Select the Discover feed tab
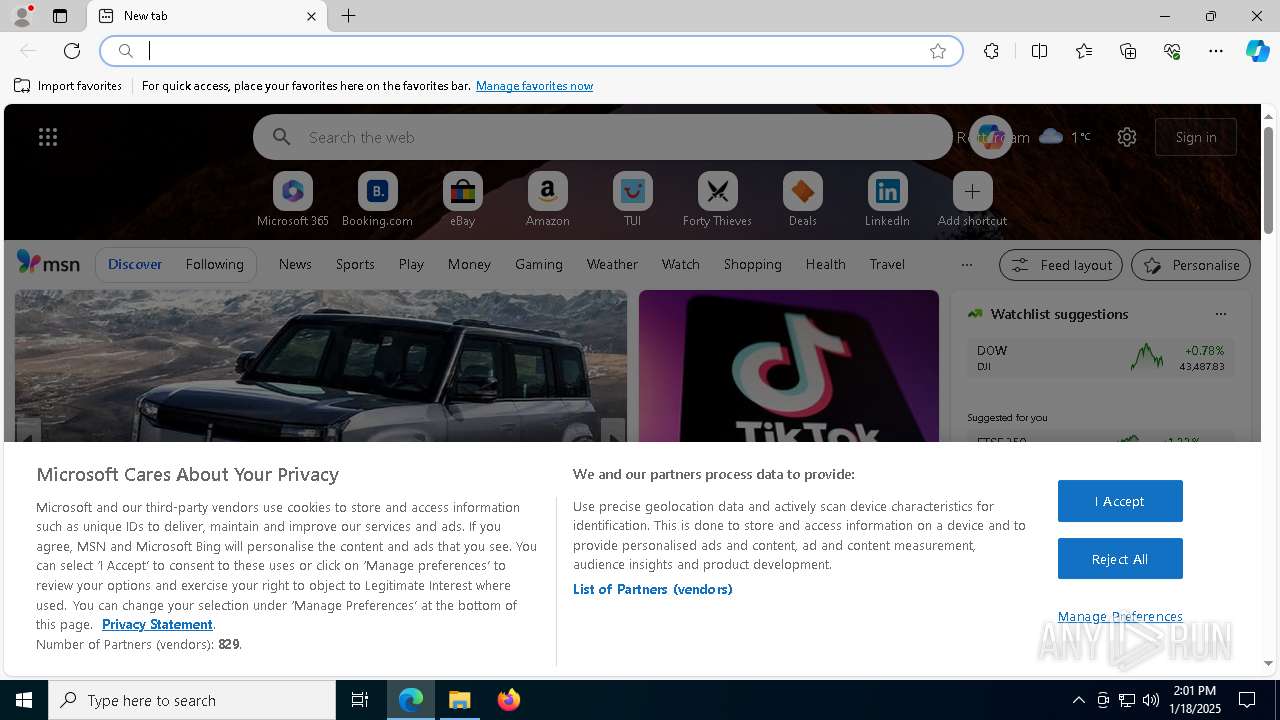The height and width of the screenshot is (720, 1280). click(x=135, y=264)
